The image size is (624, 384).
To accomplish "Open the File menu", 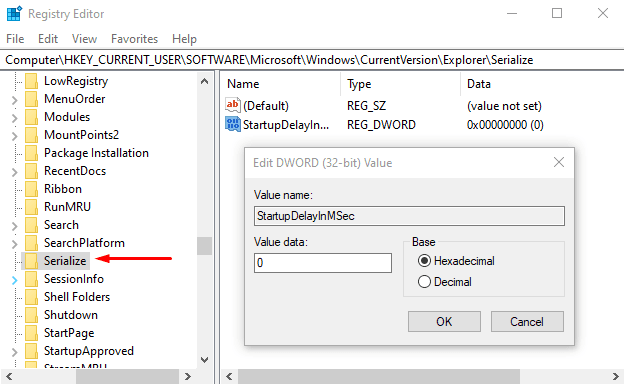I will pyautogui.click(x=15, y=39).
